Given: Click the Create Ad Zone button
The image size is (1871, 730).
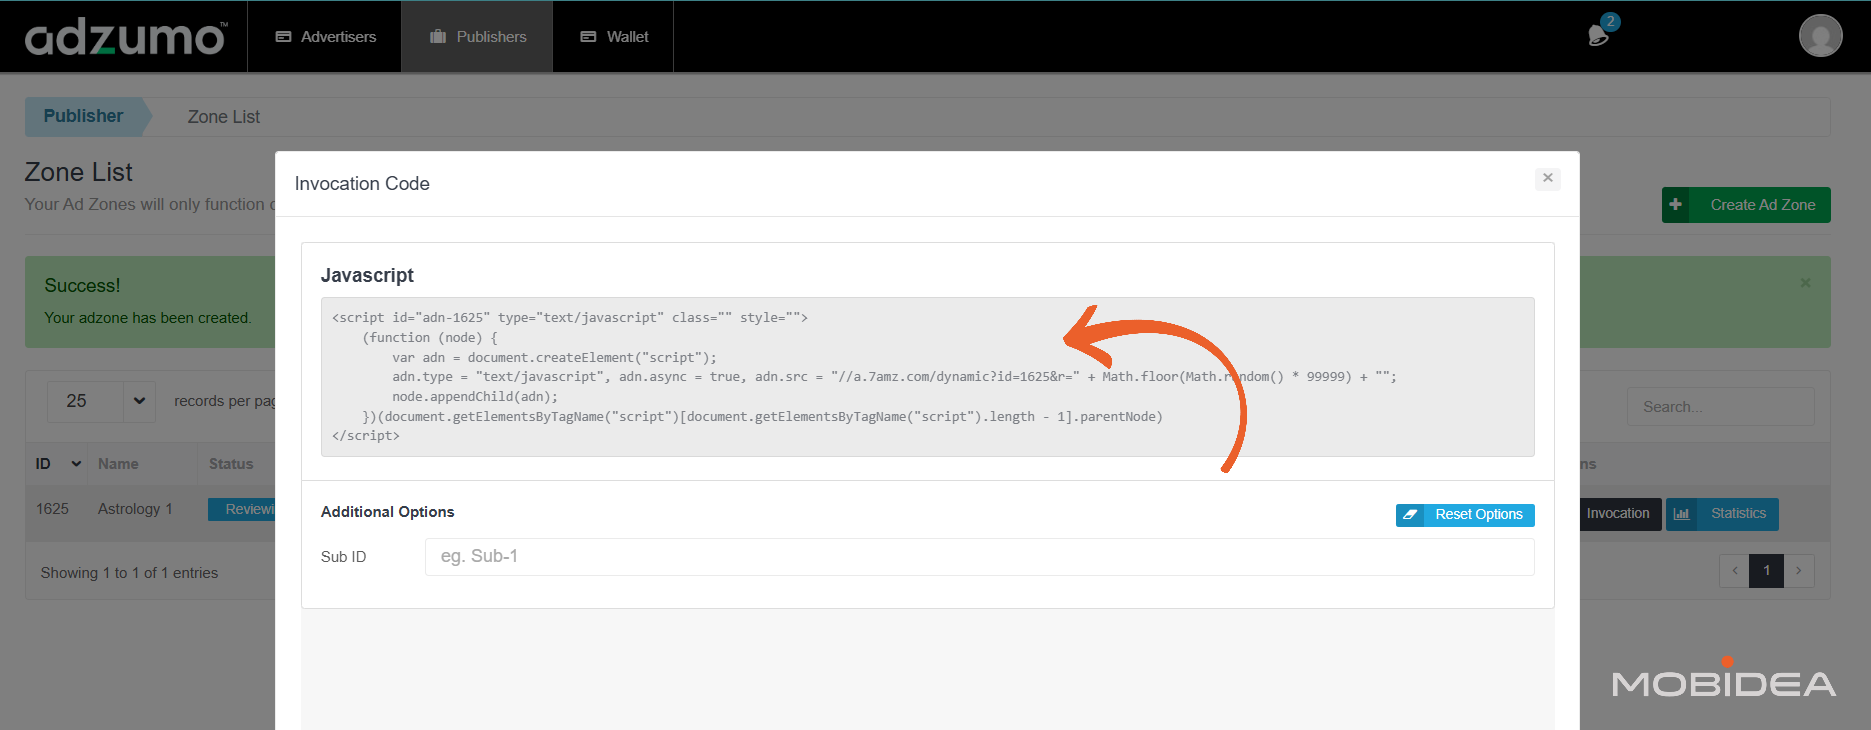Looking at the screenshot, I should click(1762, 205).
